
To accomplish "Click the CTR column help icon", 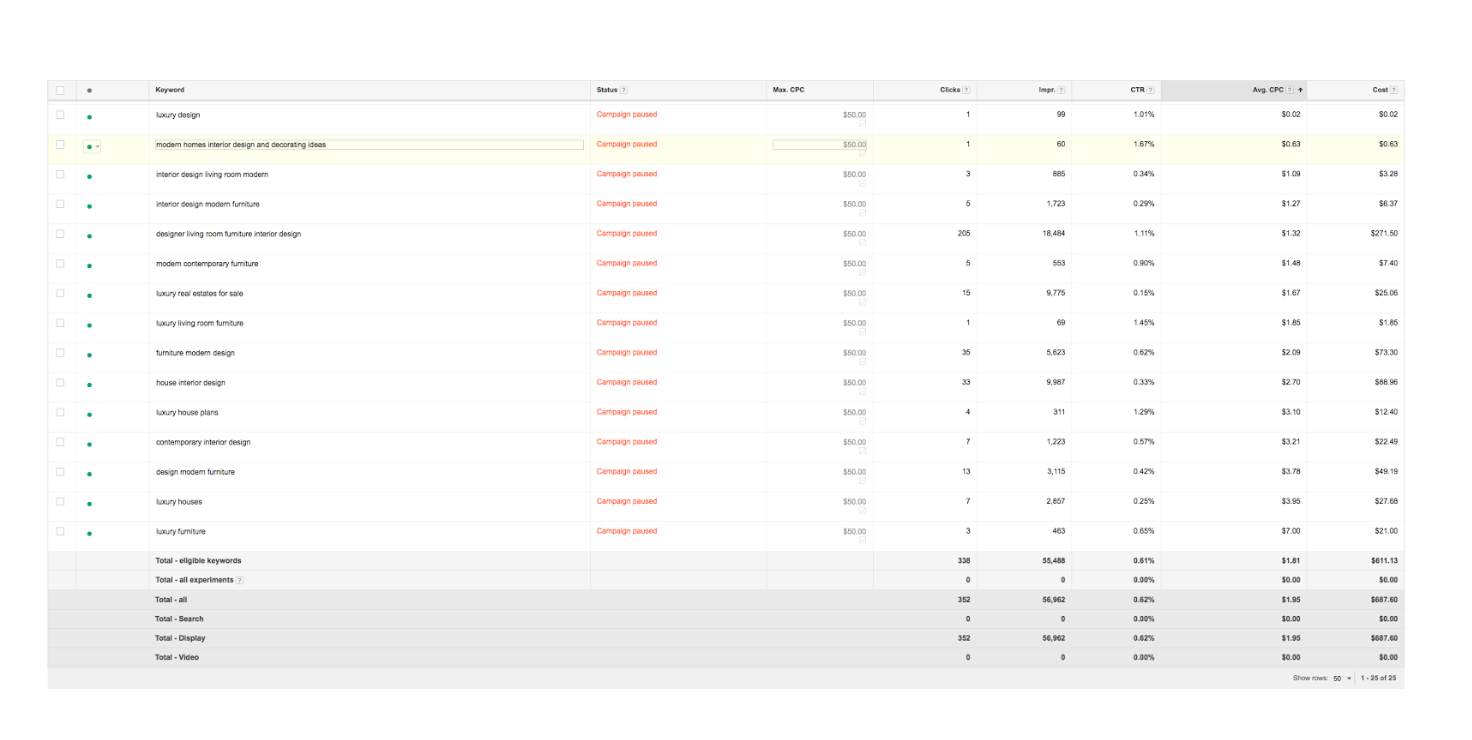I will point(1151,90).
